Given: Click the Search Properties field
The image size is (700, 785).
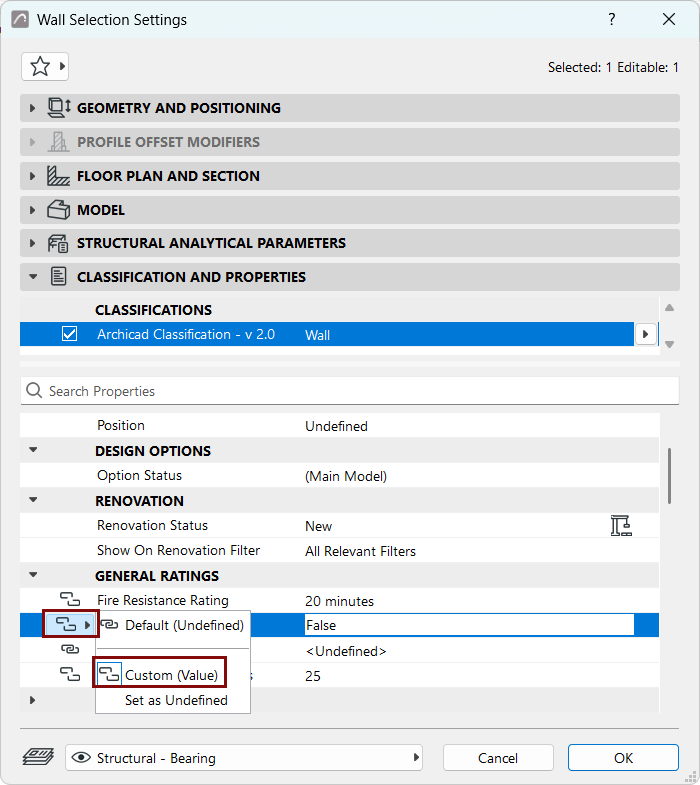Looking at the screenshot, I should 349,390.
